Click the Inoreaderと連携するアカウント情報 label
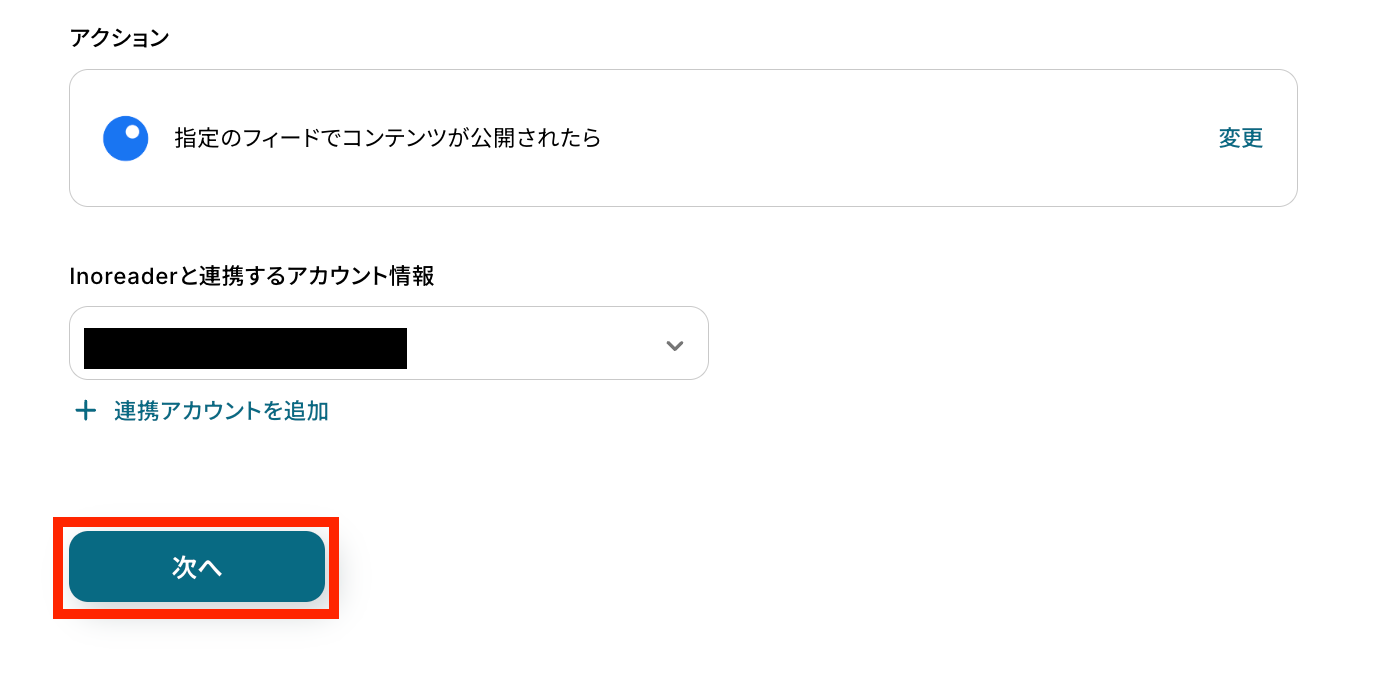This screenshot has width=1376, height=674. tap(251, 276)
